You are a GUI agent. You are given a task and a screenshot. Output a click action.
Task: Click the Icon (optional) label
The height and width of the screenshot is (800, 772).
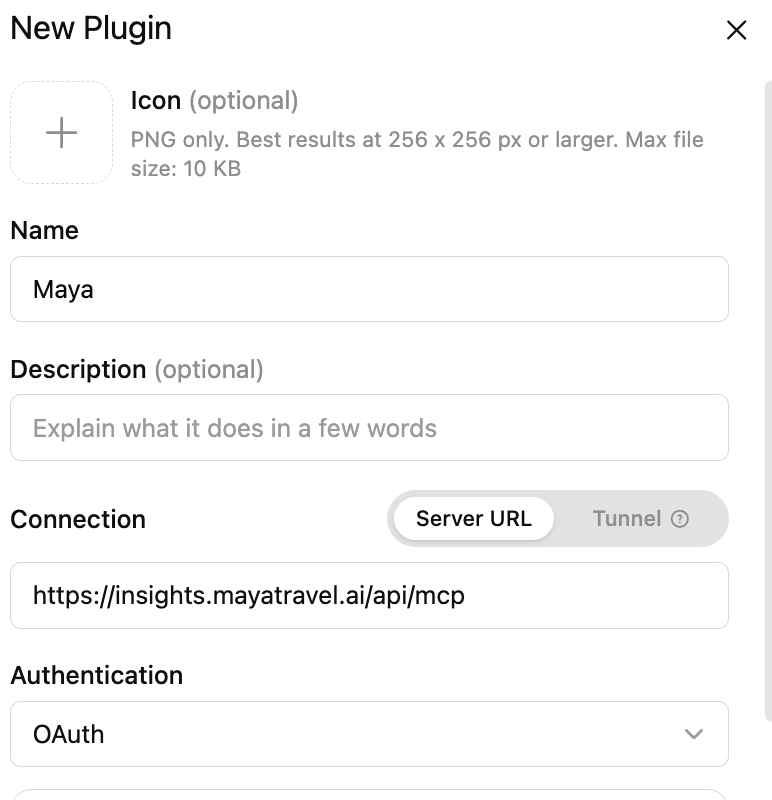coord(214,101)
